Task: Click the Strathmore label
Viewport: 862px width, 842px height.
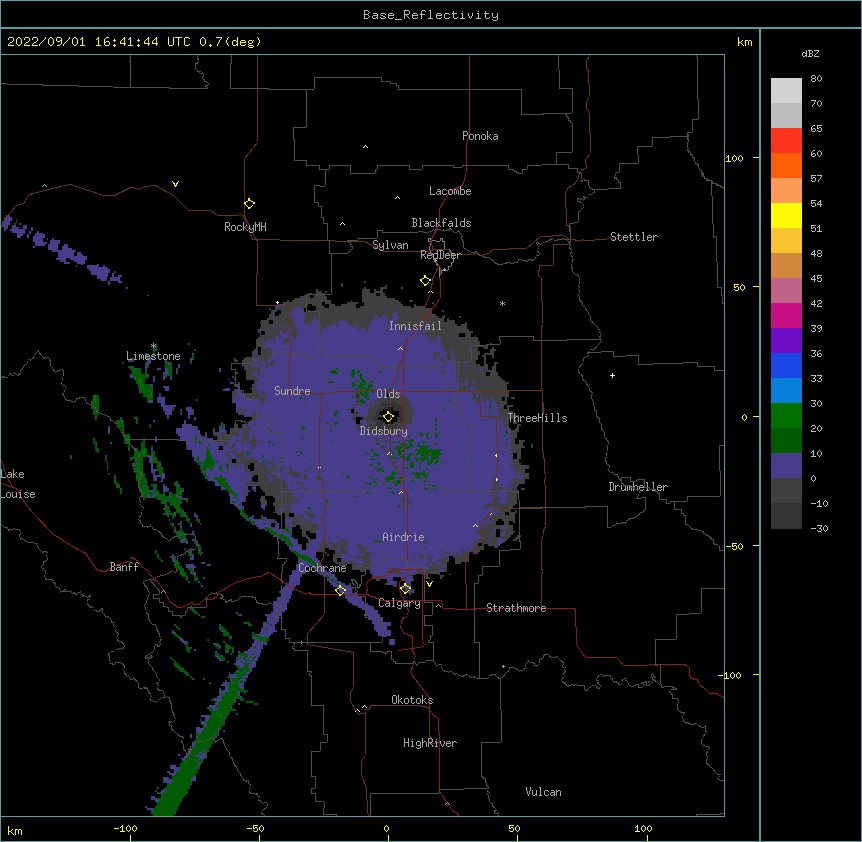Action: tap(516, 608)
